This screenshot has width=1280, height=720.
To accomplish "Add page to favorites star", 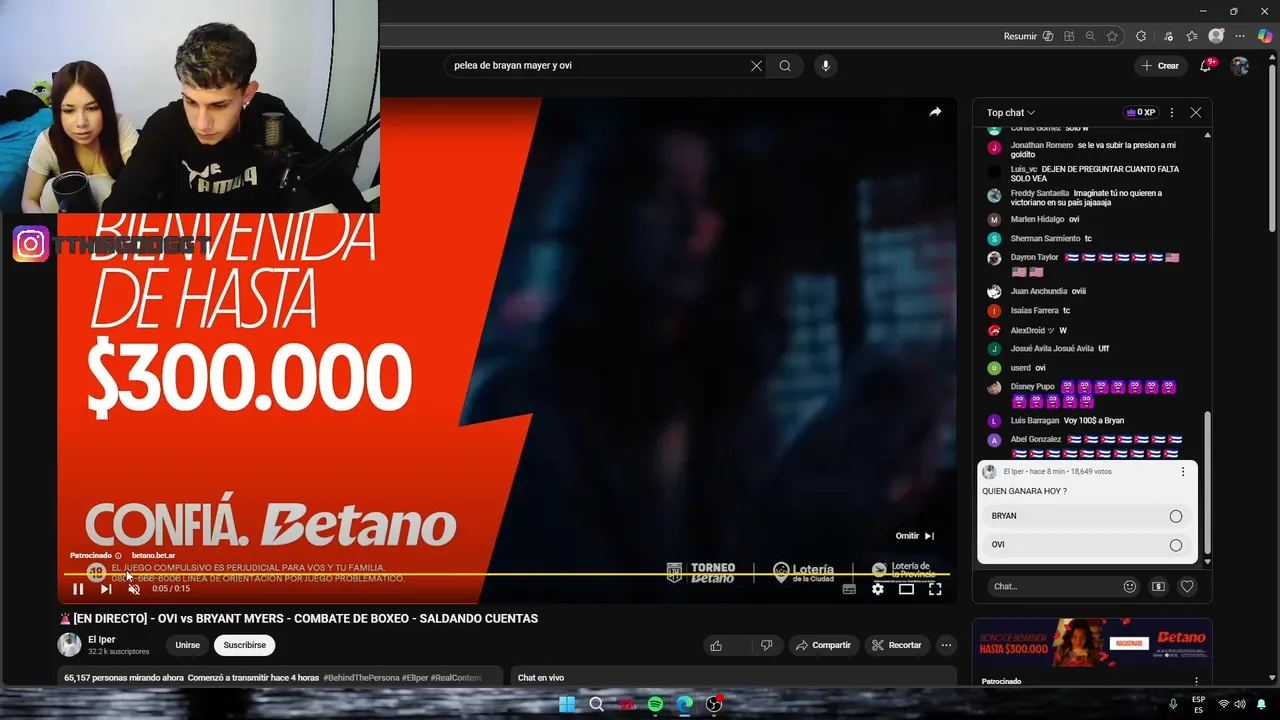I will pos(1112,36).
